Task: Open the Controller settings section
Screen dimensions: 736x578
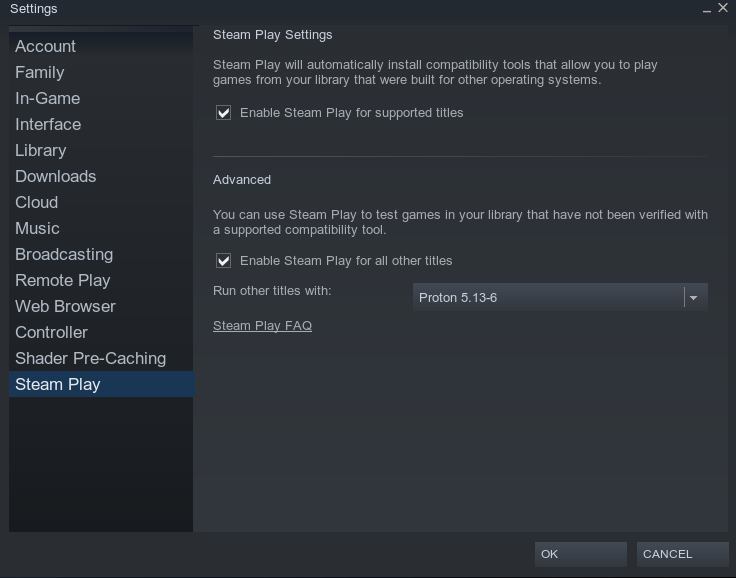Action: [x=51, y=332]
